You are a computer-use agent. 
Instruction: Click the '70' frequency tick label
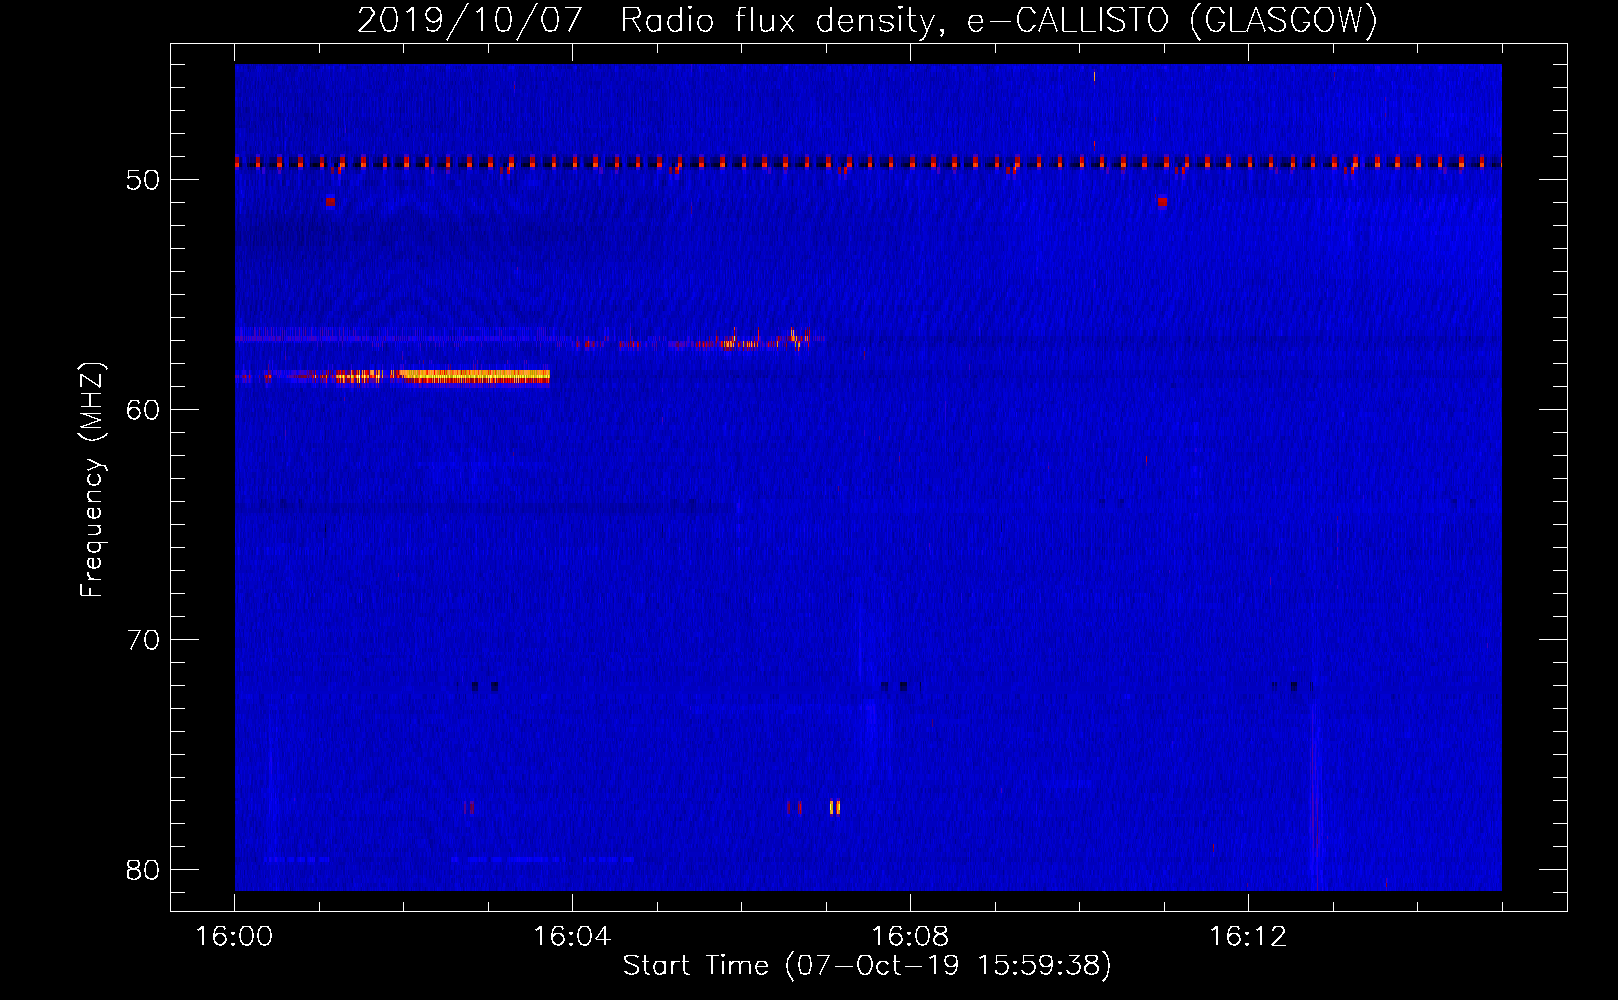pyautogui.click(x=144, y=640)
